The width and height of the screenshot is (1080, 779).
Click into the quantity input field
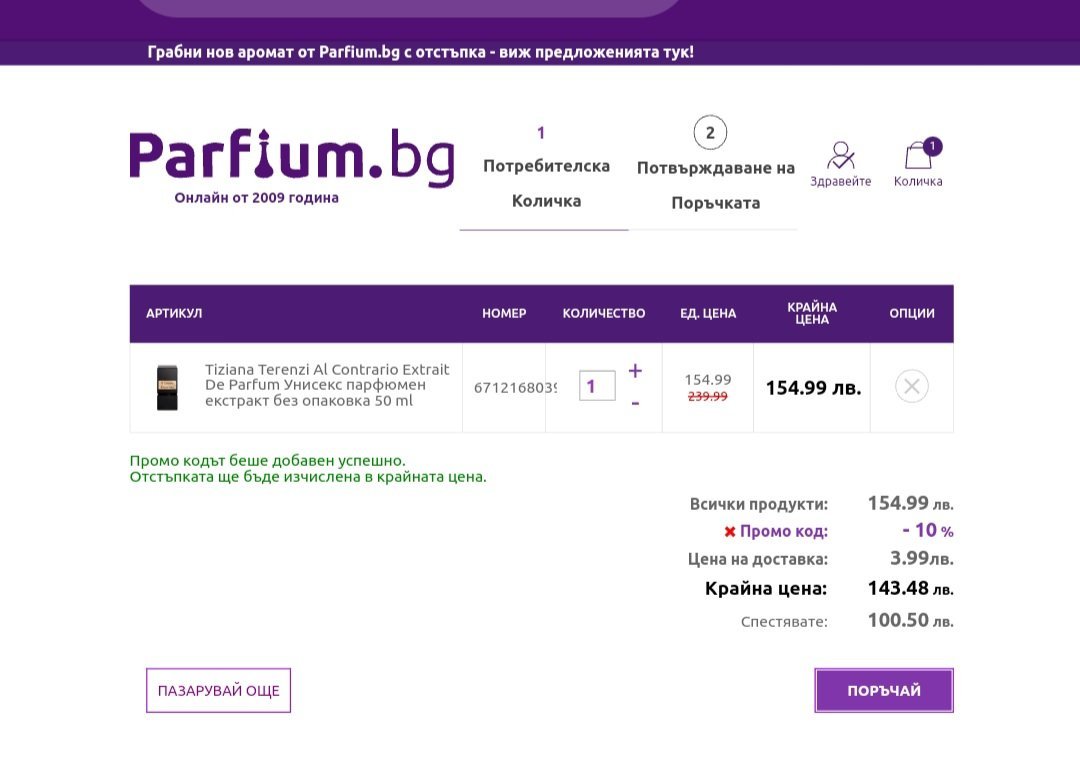tap(596, 386)
